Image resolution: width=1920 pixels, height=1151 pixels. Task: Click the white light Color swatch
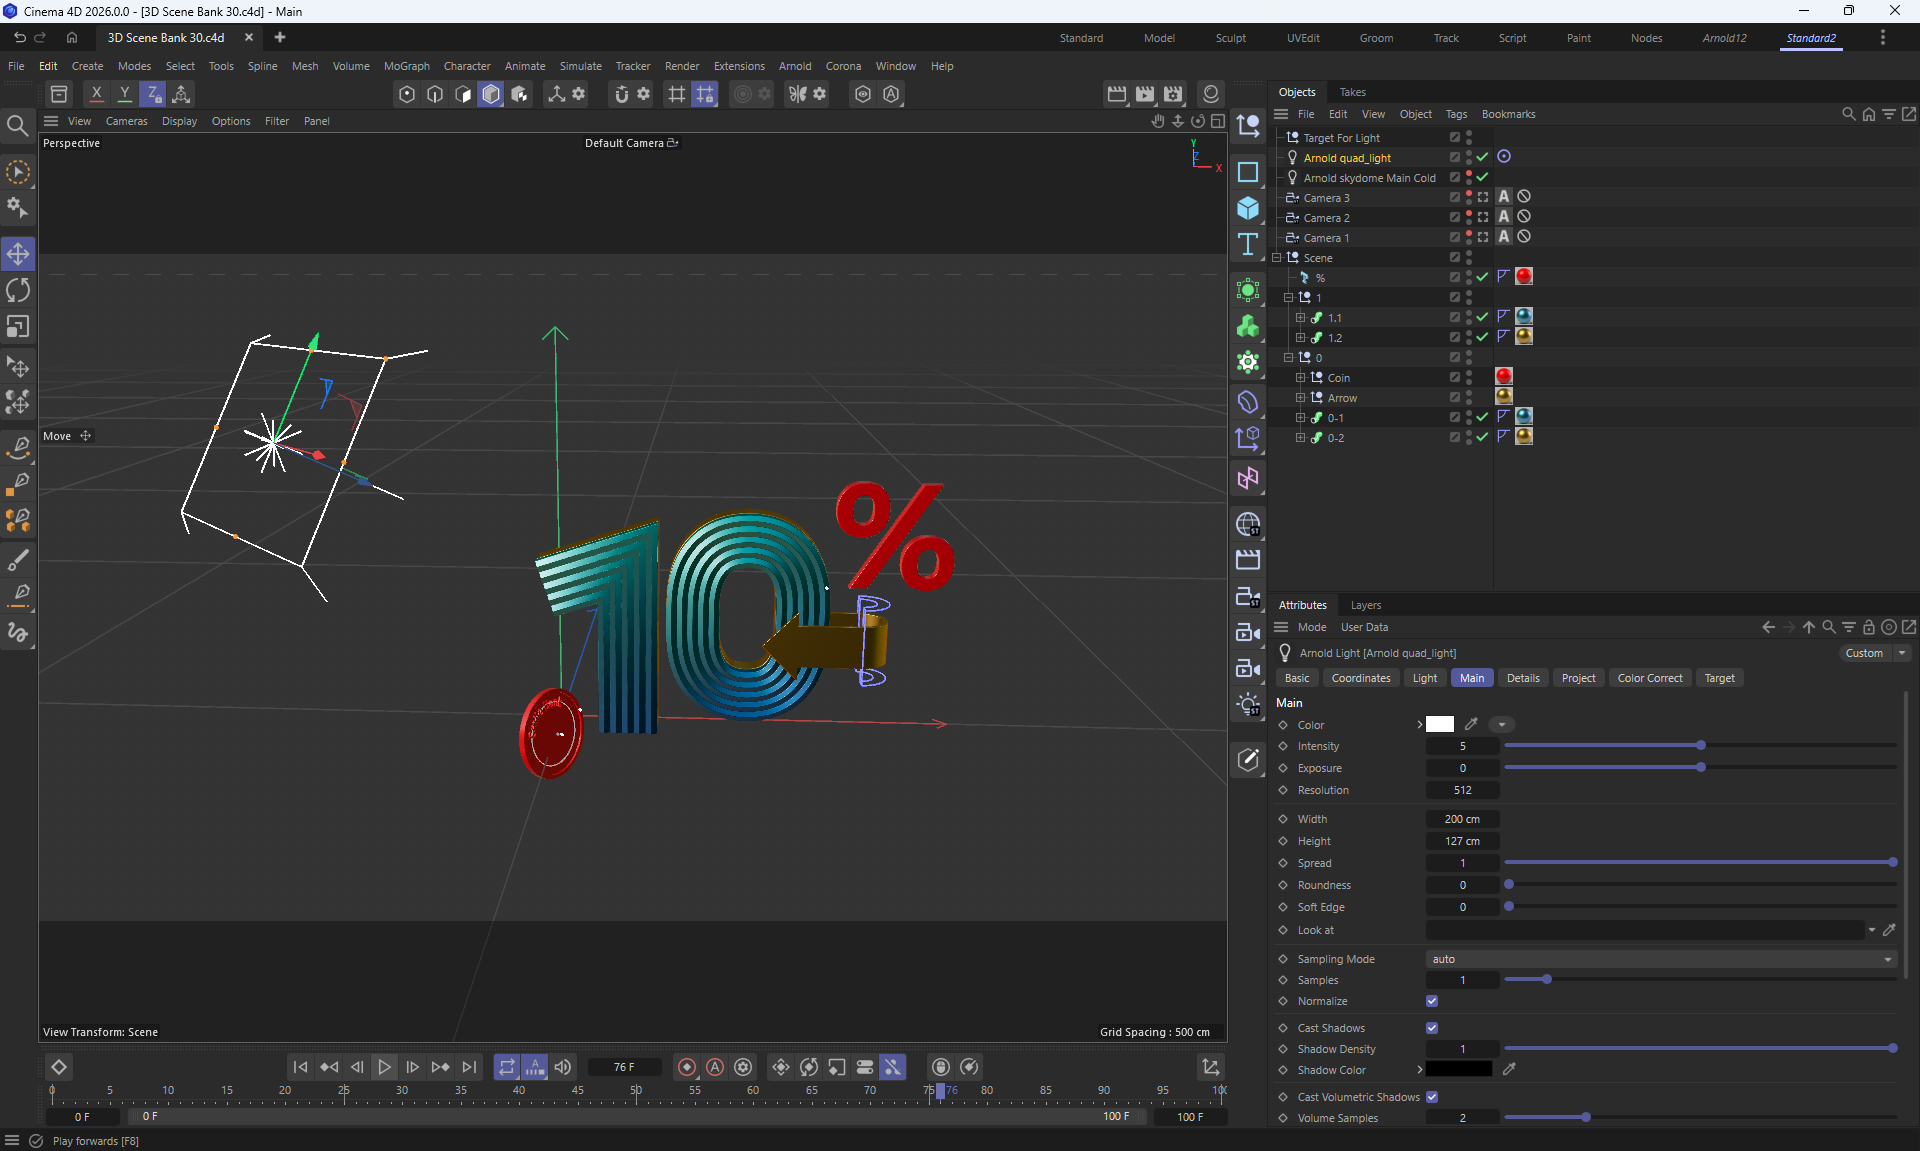pos(1439,724)
